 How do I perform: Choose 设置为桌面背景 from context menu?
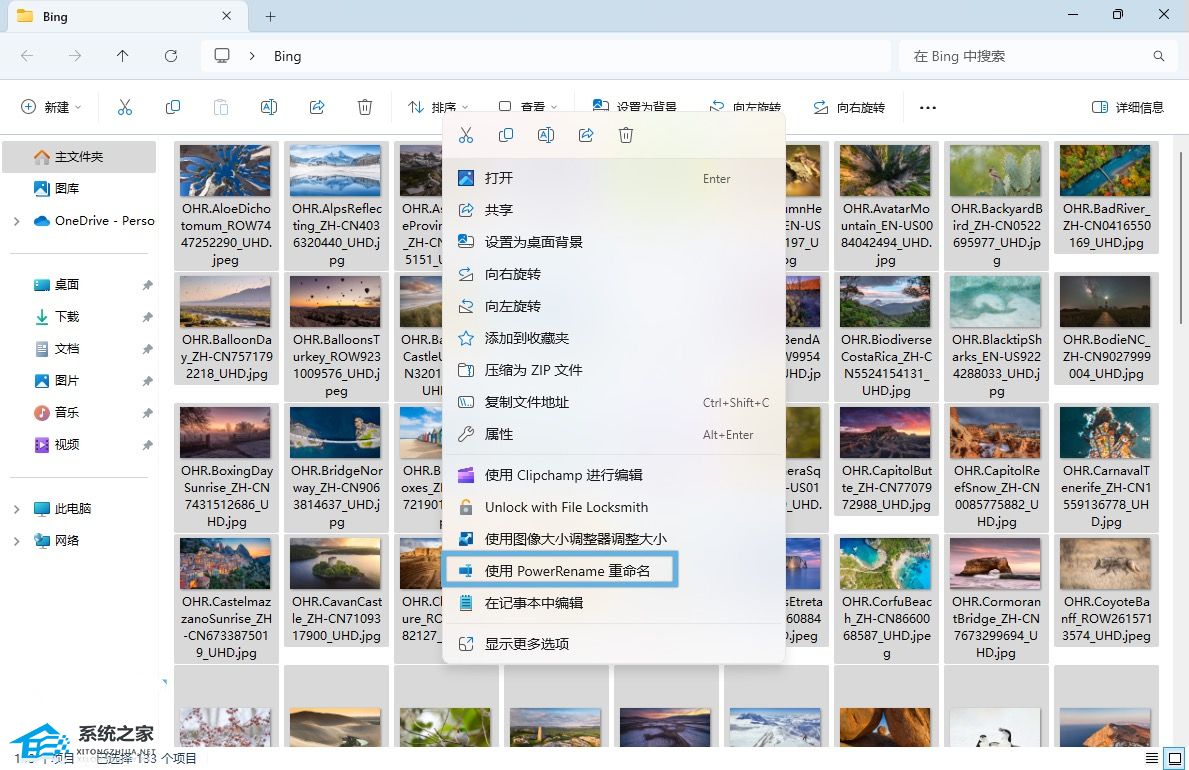533,242
